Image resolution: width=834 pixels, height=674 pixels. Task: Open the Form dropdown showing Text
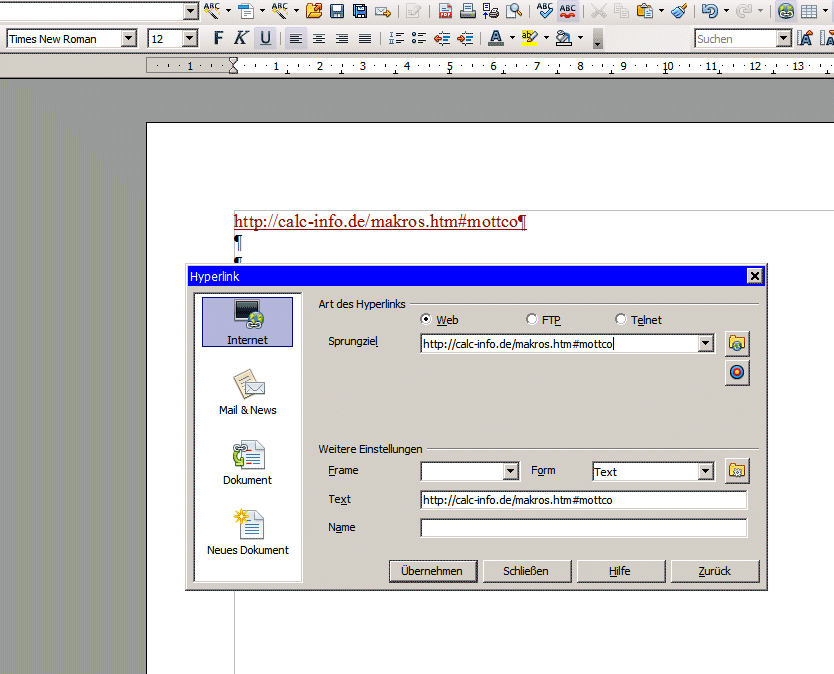point(705,471)
